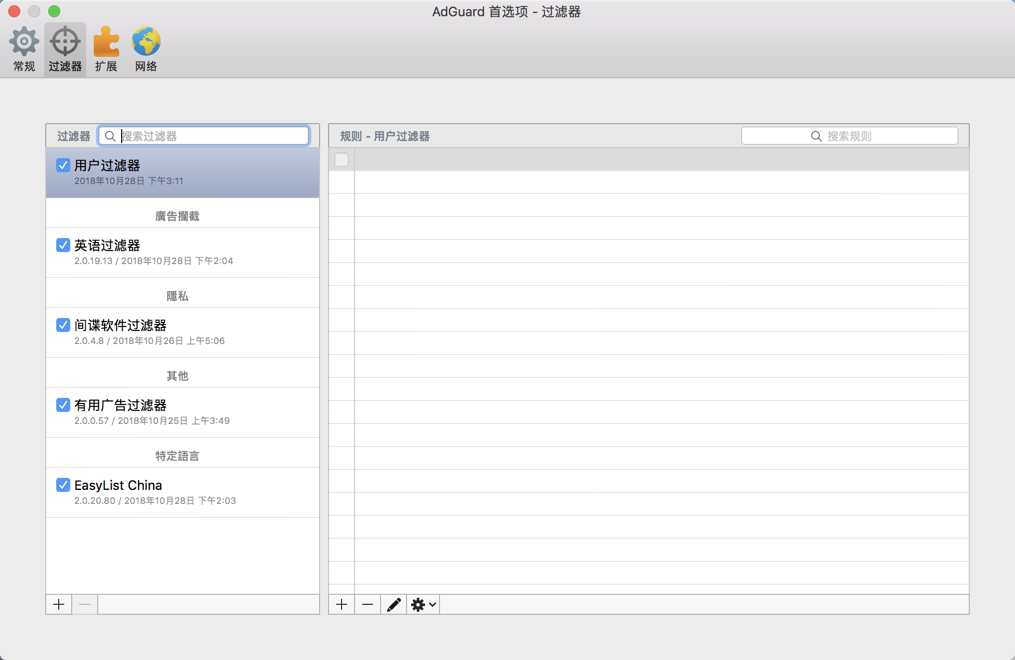Disable the EasyList China filter
Image resolution: width=1015 pixels, height=660 pixels.
point(62,485)
